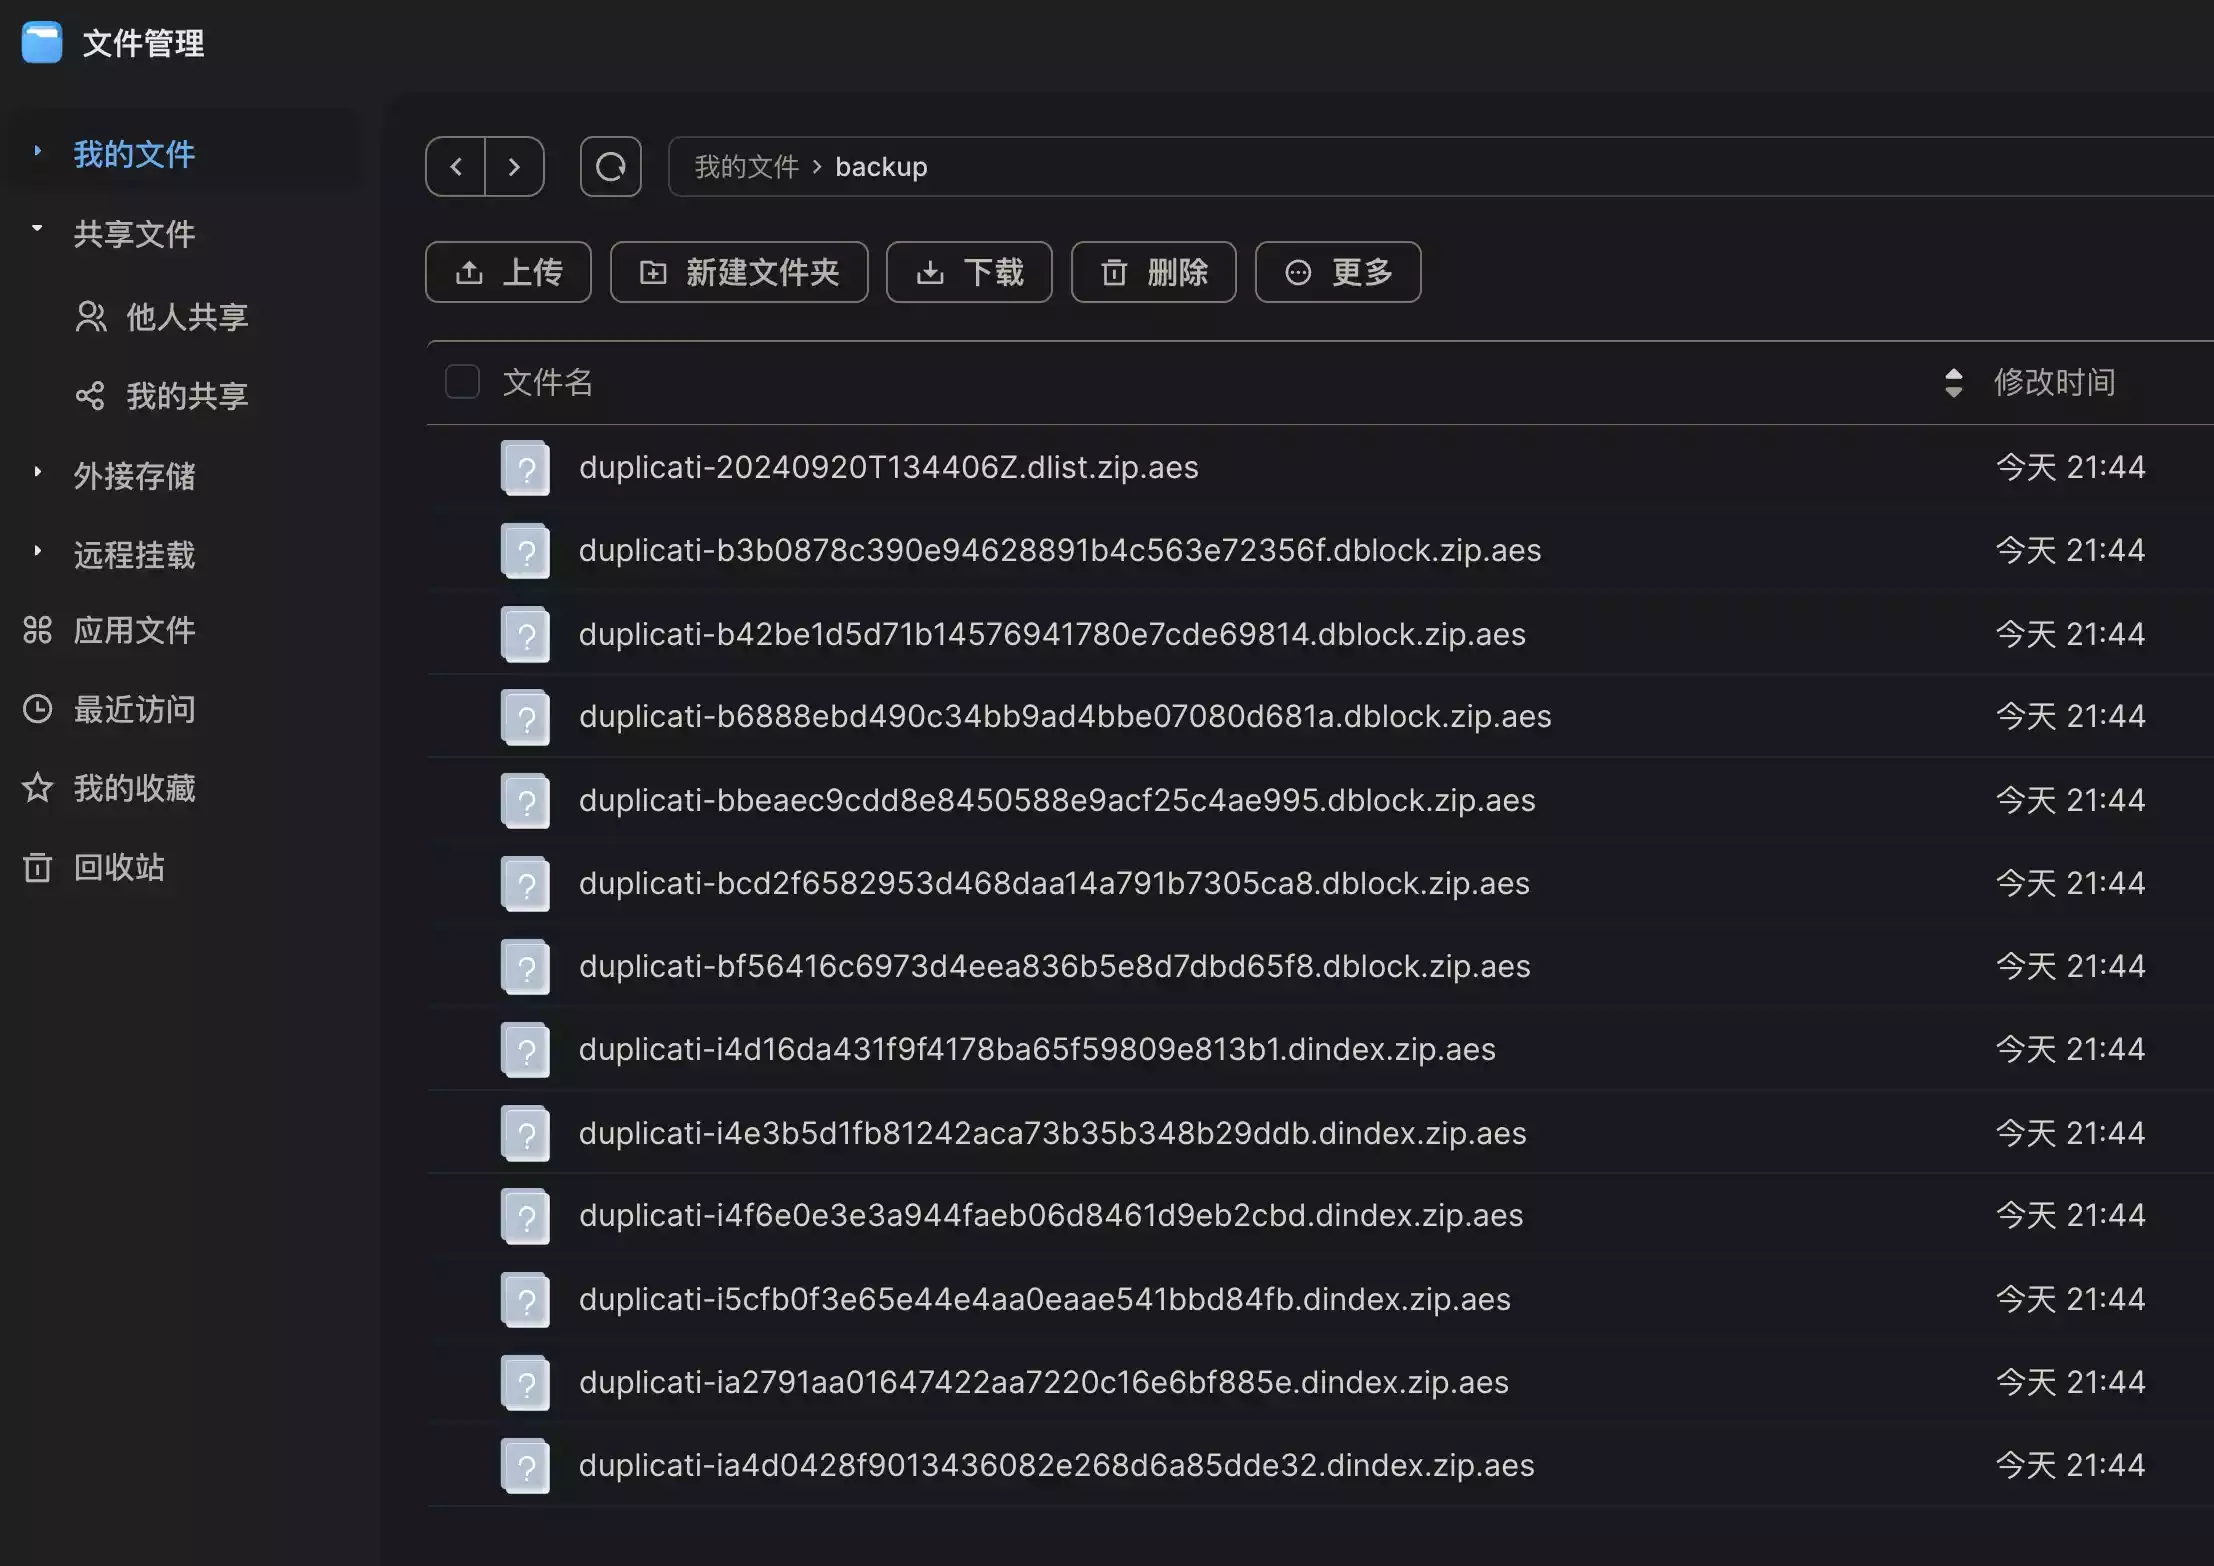
Task: Click the 上传 upload button
Action: (508, 272)
